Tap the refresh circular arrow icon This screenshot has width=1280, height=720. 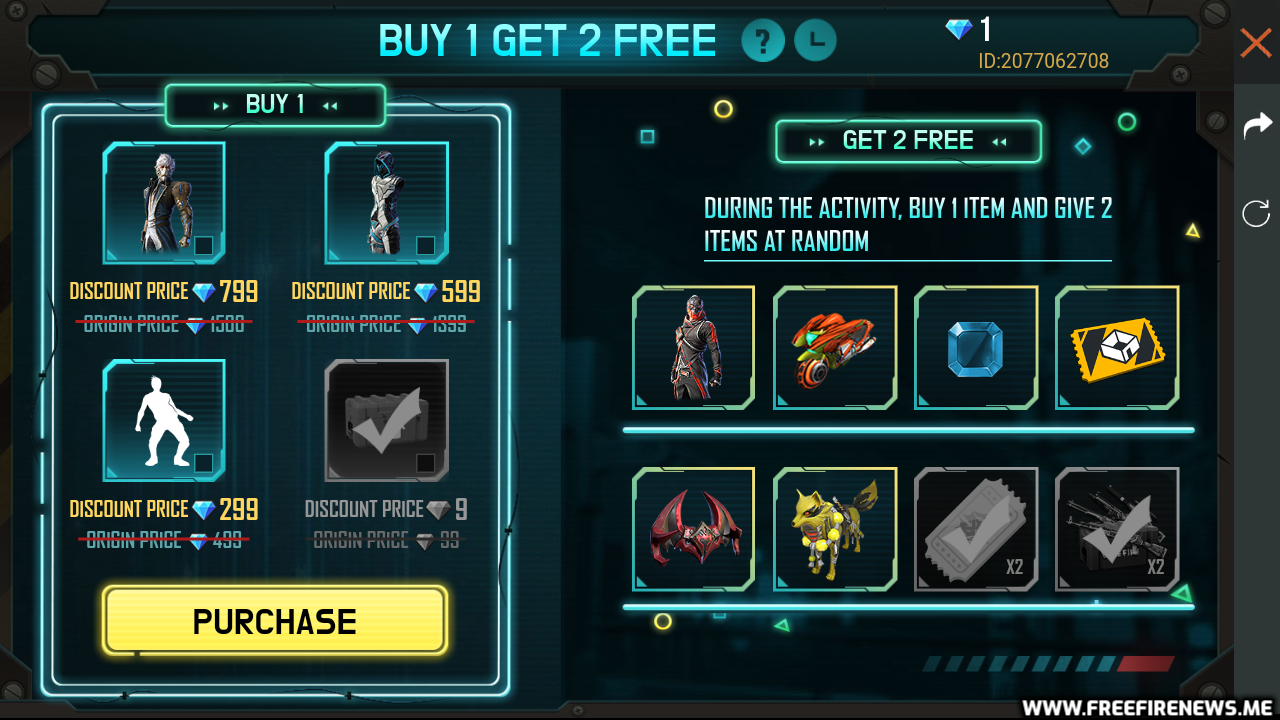tap(1256, 213)
